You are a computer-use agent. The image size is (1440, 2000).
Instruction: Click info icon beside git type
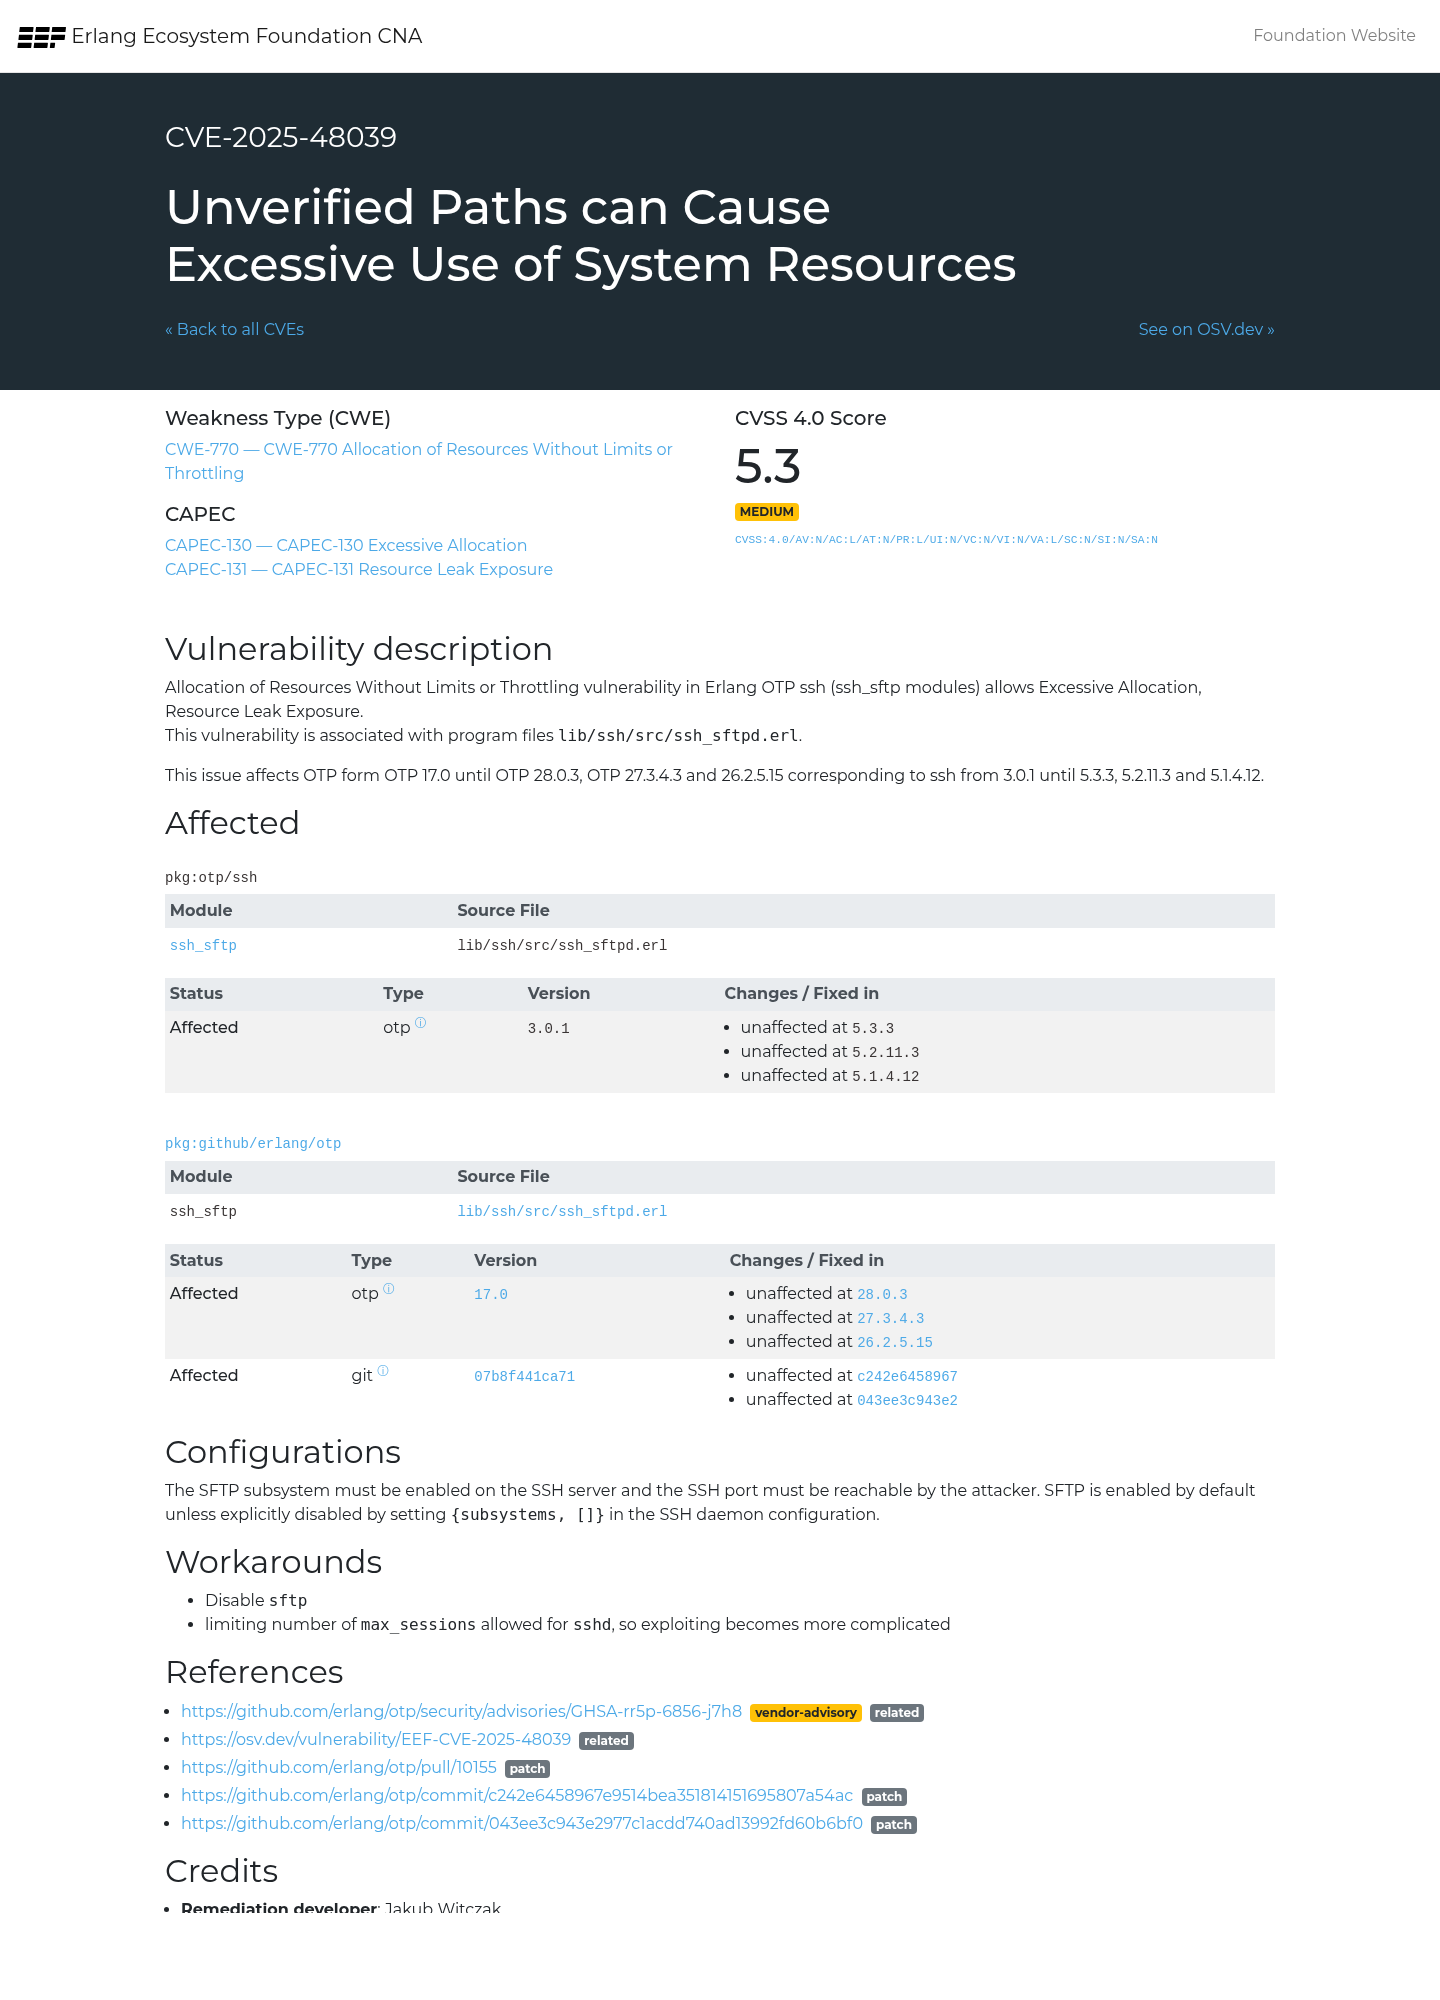pos(383,1370)
